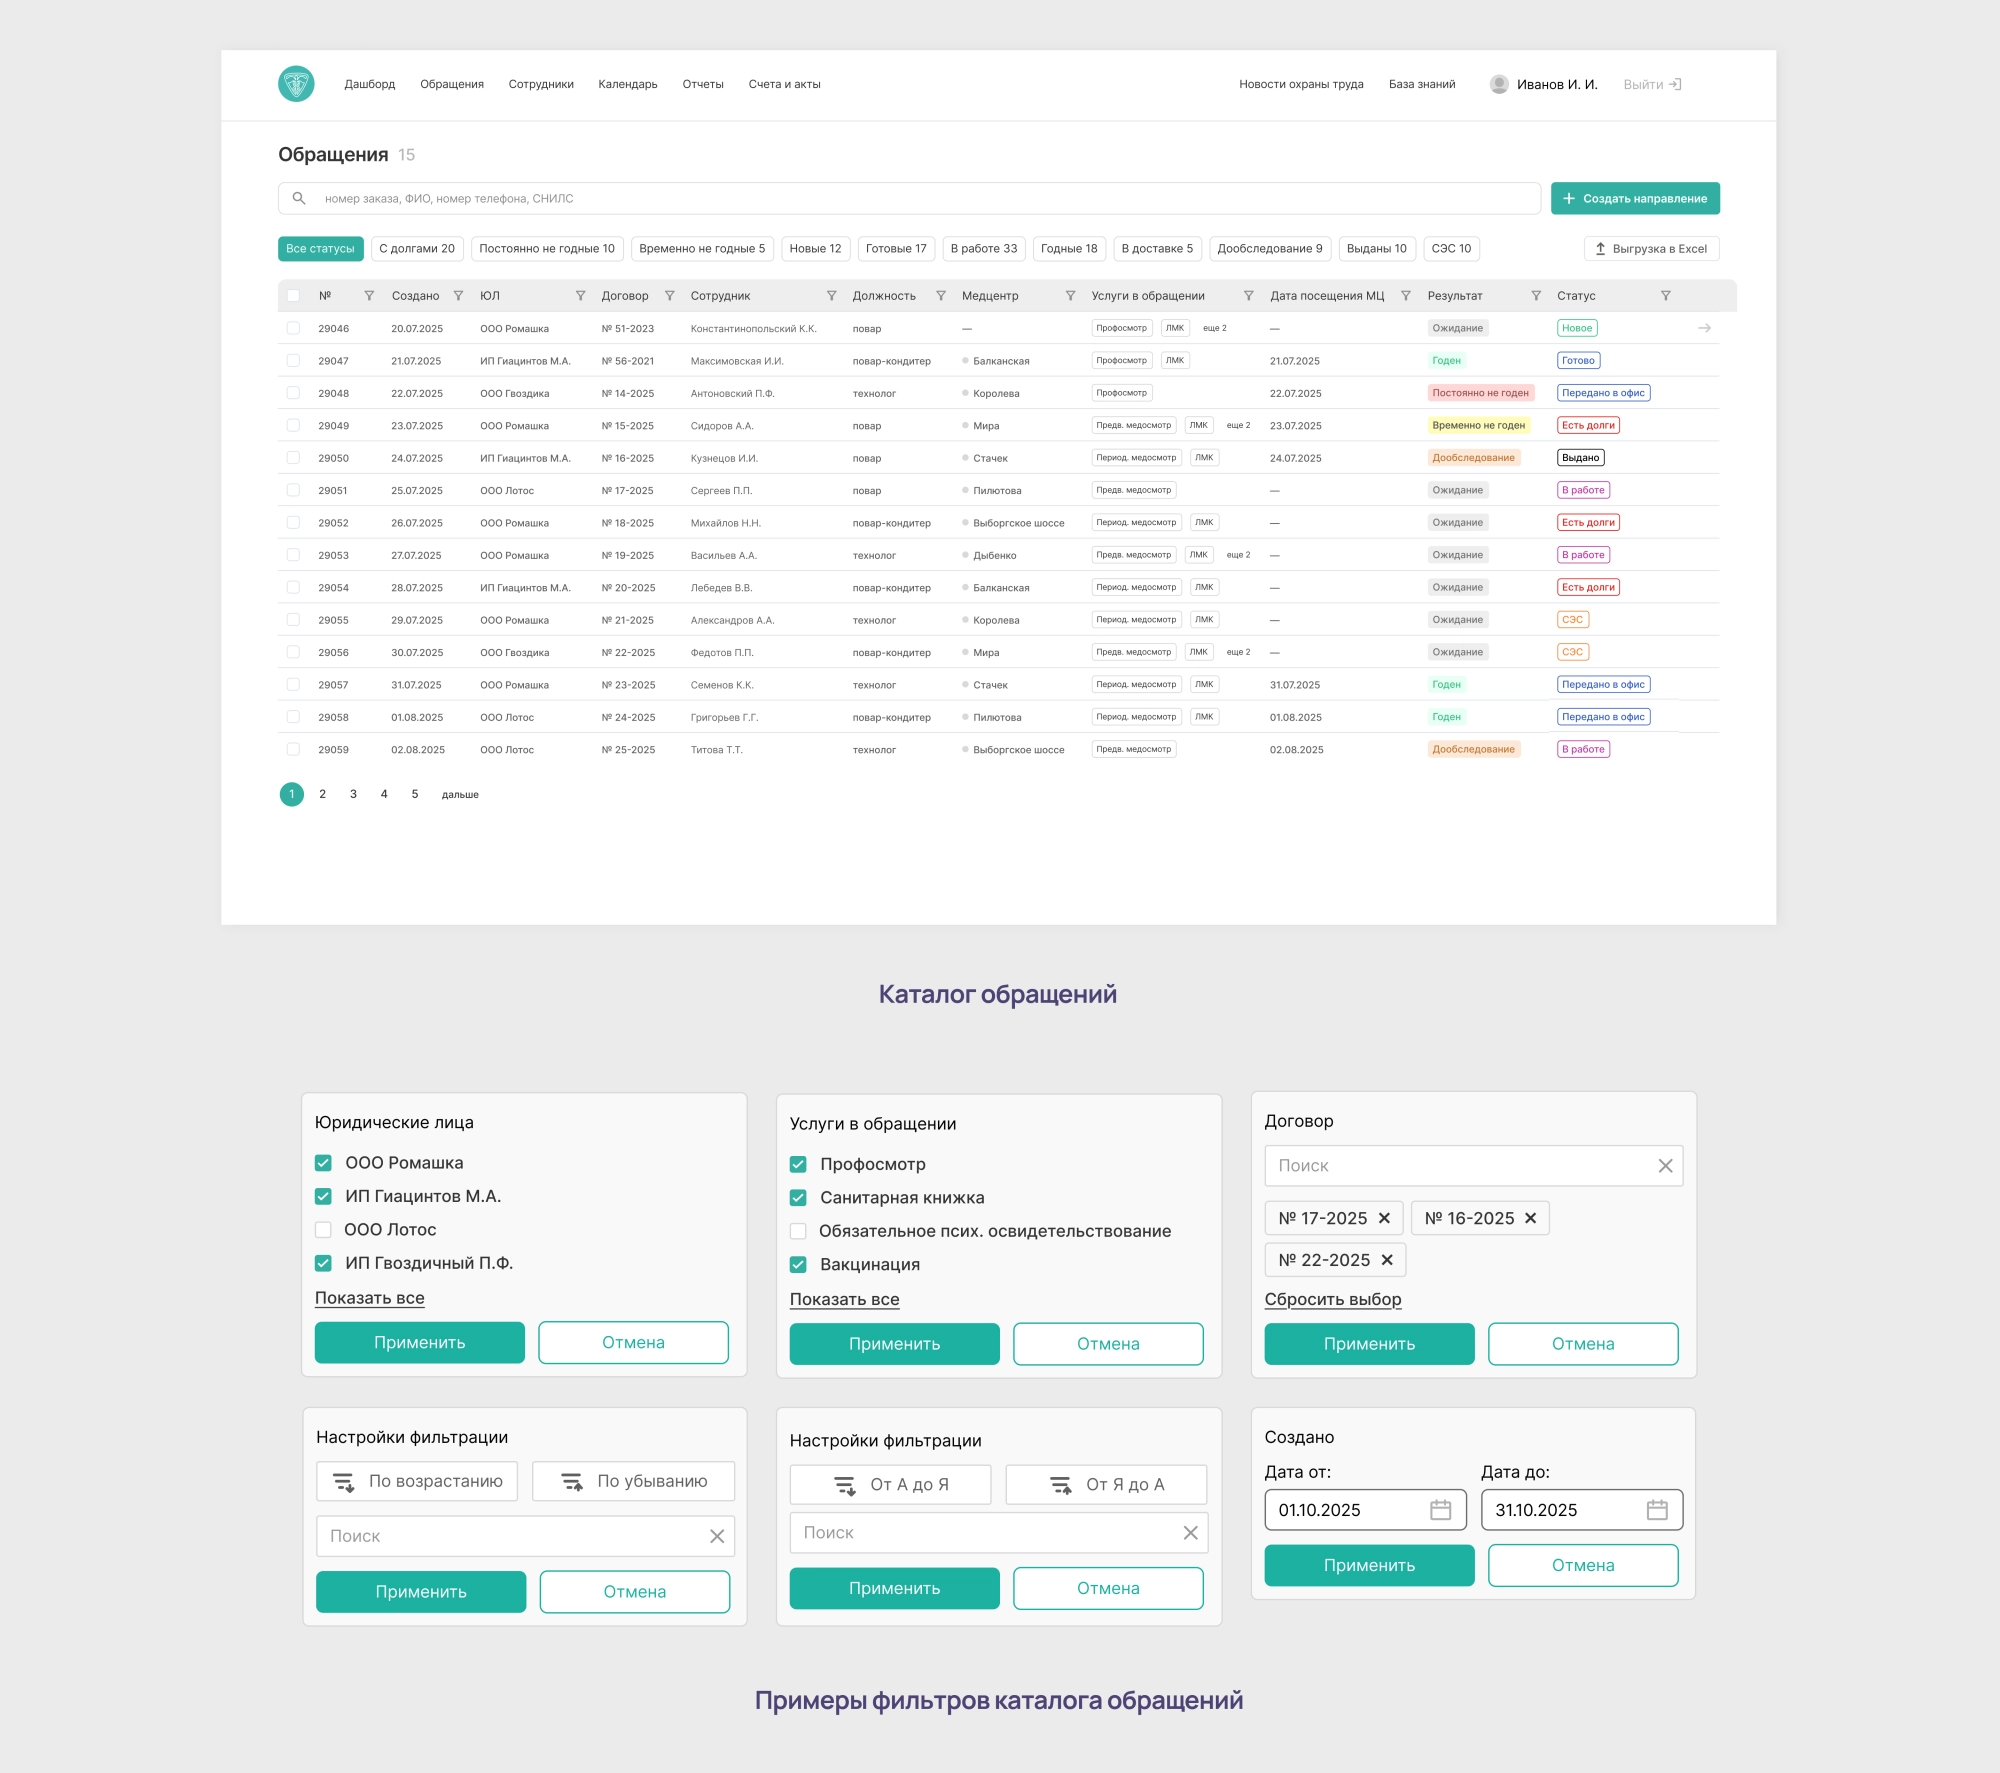This screenshot has width=2000, height=1773.
Task: Click the Выйти logout icon
Action: tap(1676, 85)
